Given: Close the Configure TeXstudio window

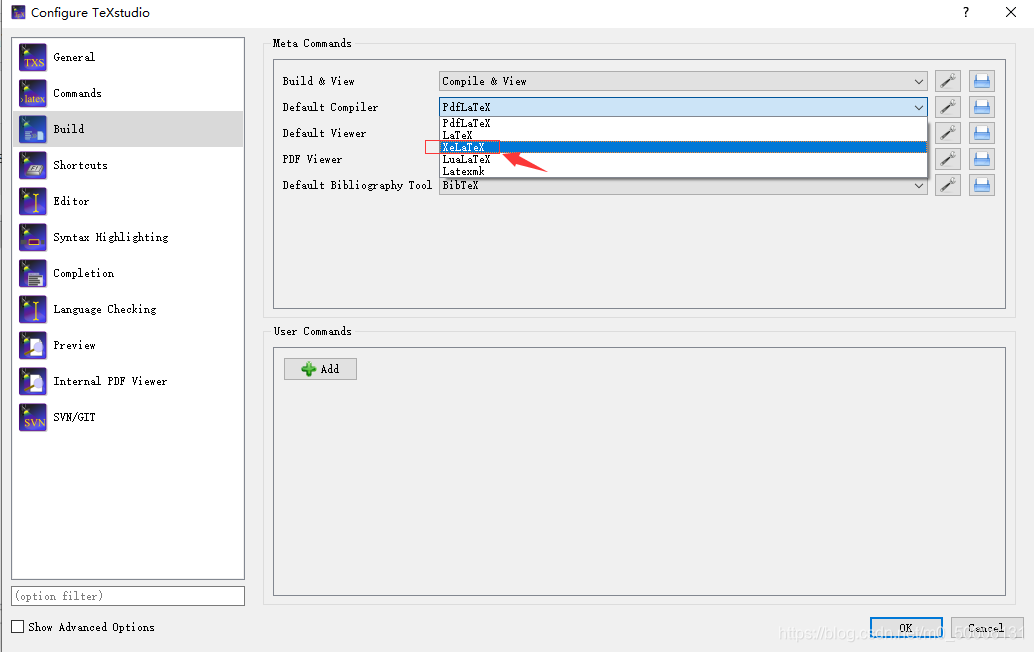Looking at the screenshot, I should (1011, 13).
